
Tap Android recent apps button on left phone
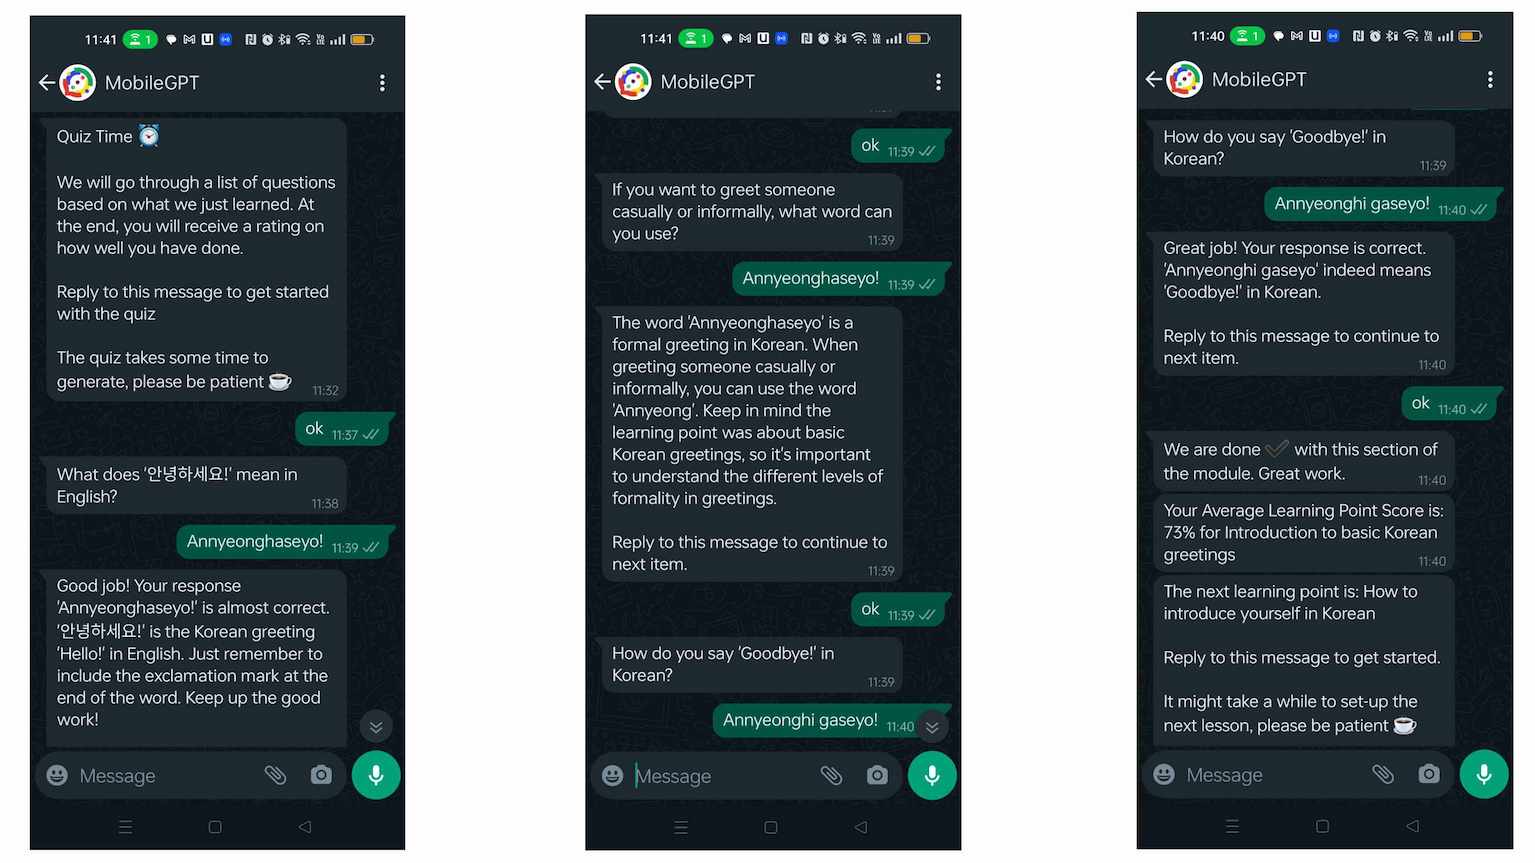pos(125,827)
